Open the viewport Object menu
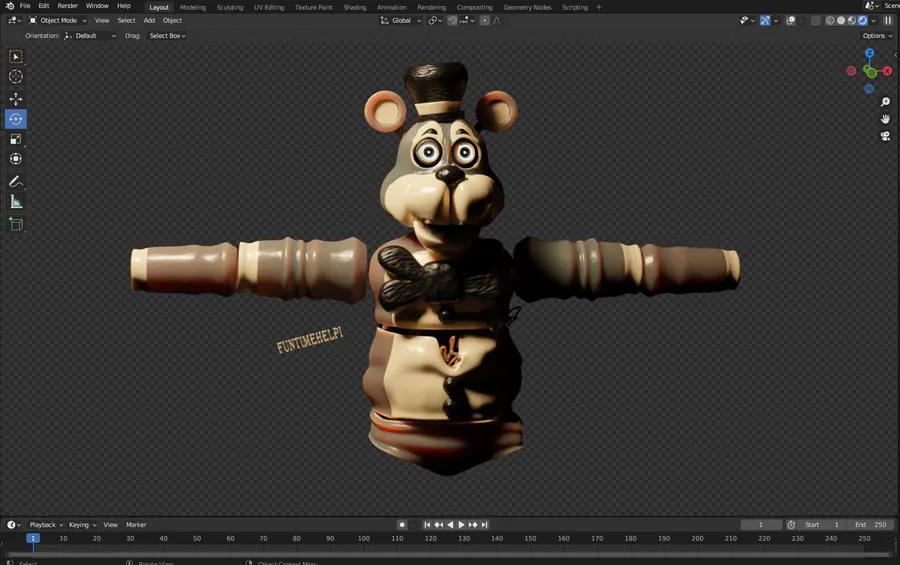The image size is (900, 565). pyautogui.click(x=172, y=21)
